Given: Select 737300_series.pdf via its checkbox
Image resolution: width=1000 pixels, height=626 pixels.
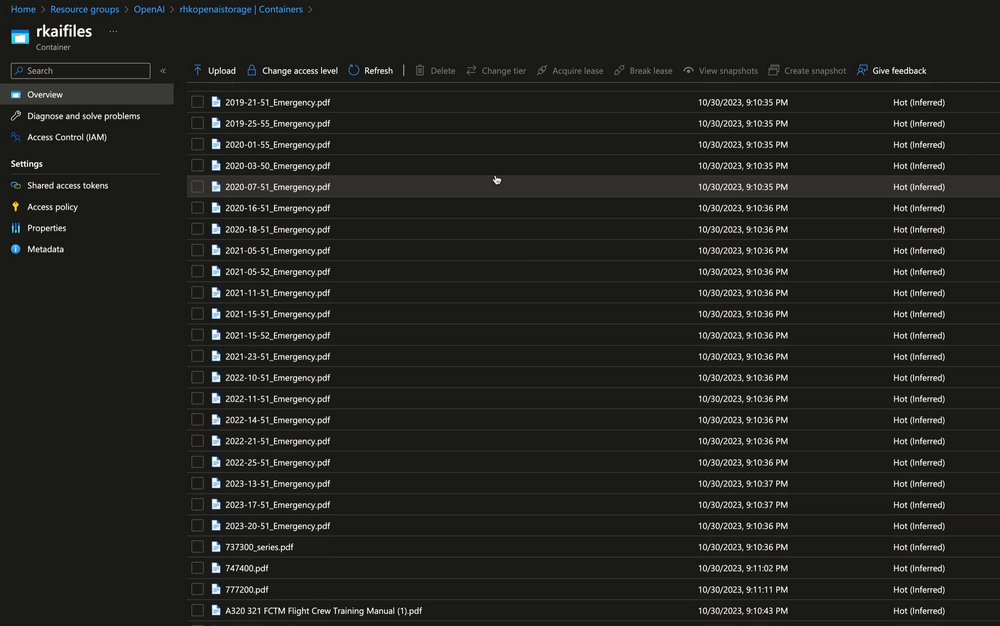Looking at the screenshot, I should (x=197, y=547).
